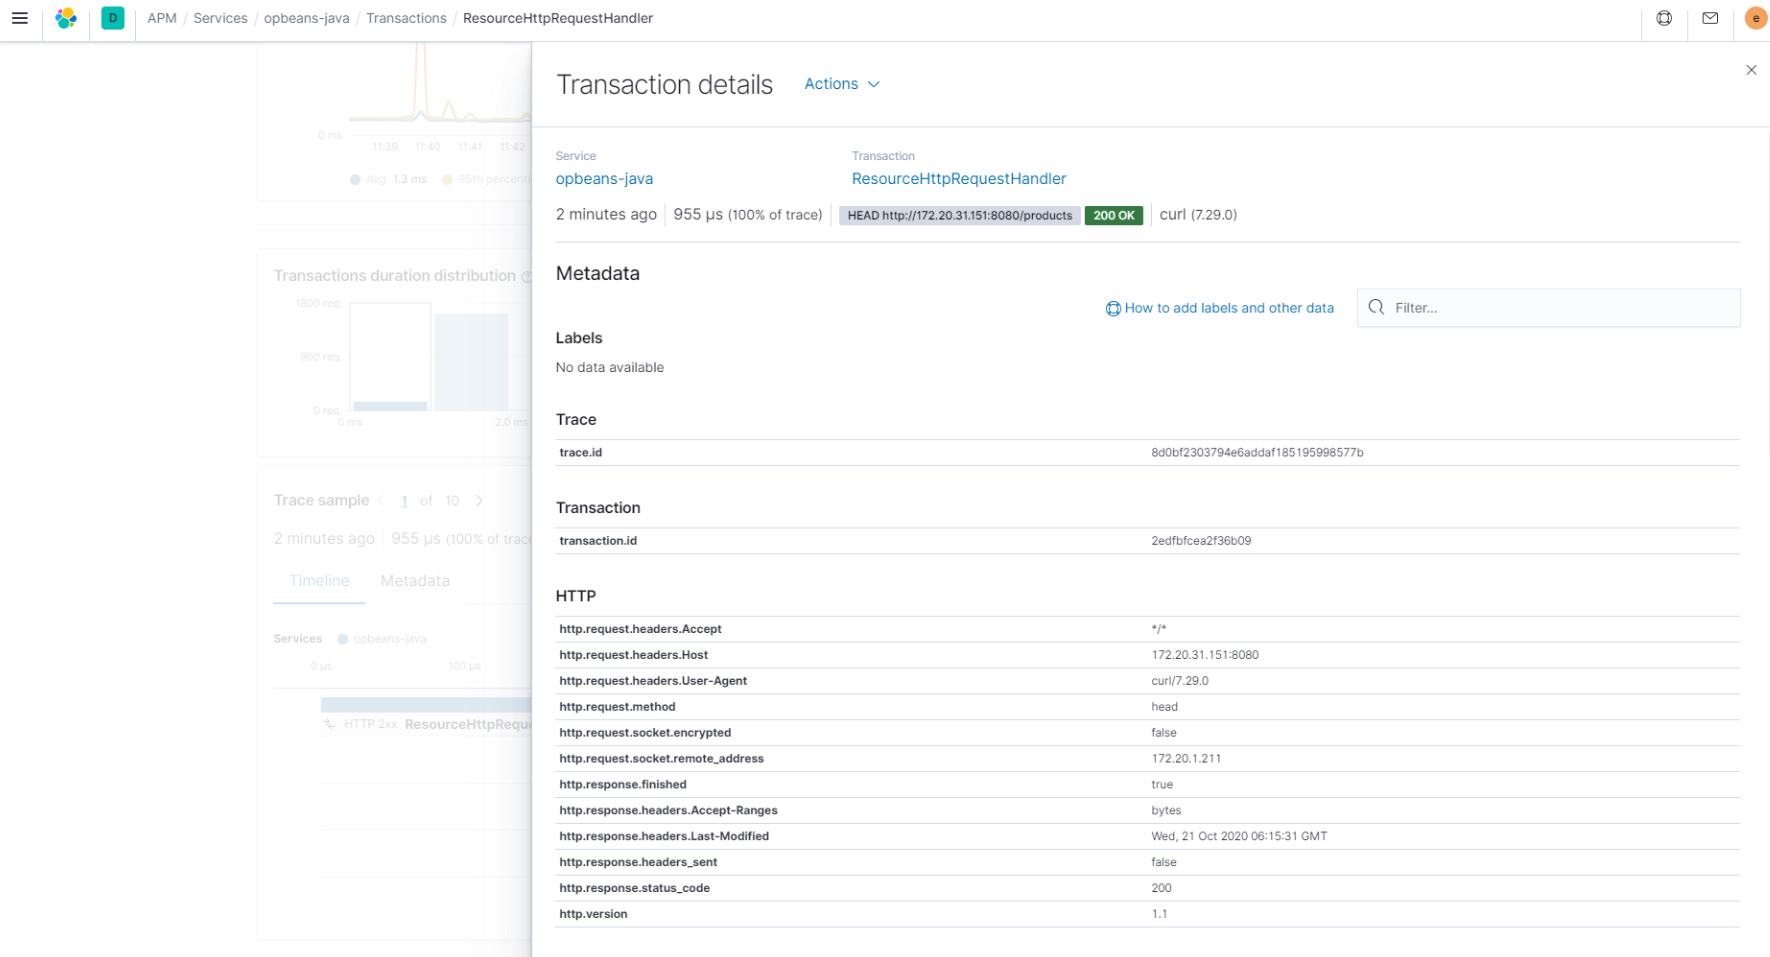
Task: Go to next trace sample arrow
Action: click(x=479, y=500)
